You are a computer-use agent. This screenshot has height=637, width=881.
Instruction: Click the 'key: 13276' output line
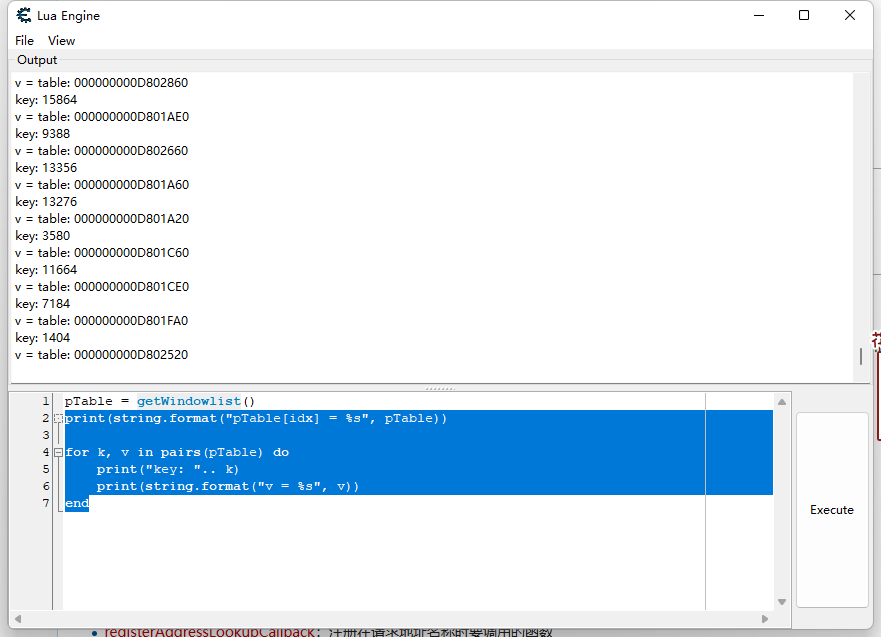point(46,202)
